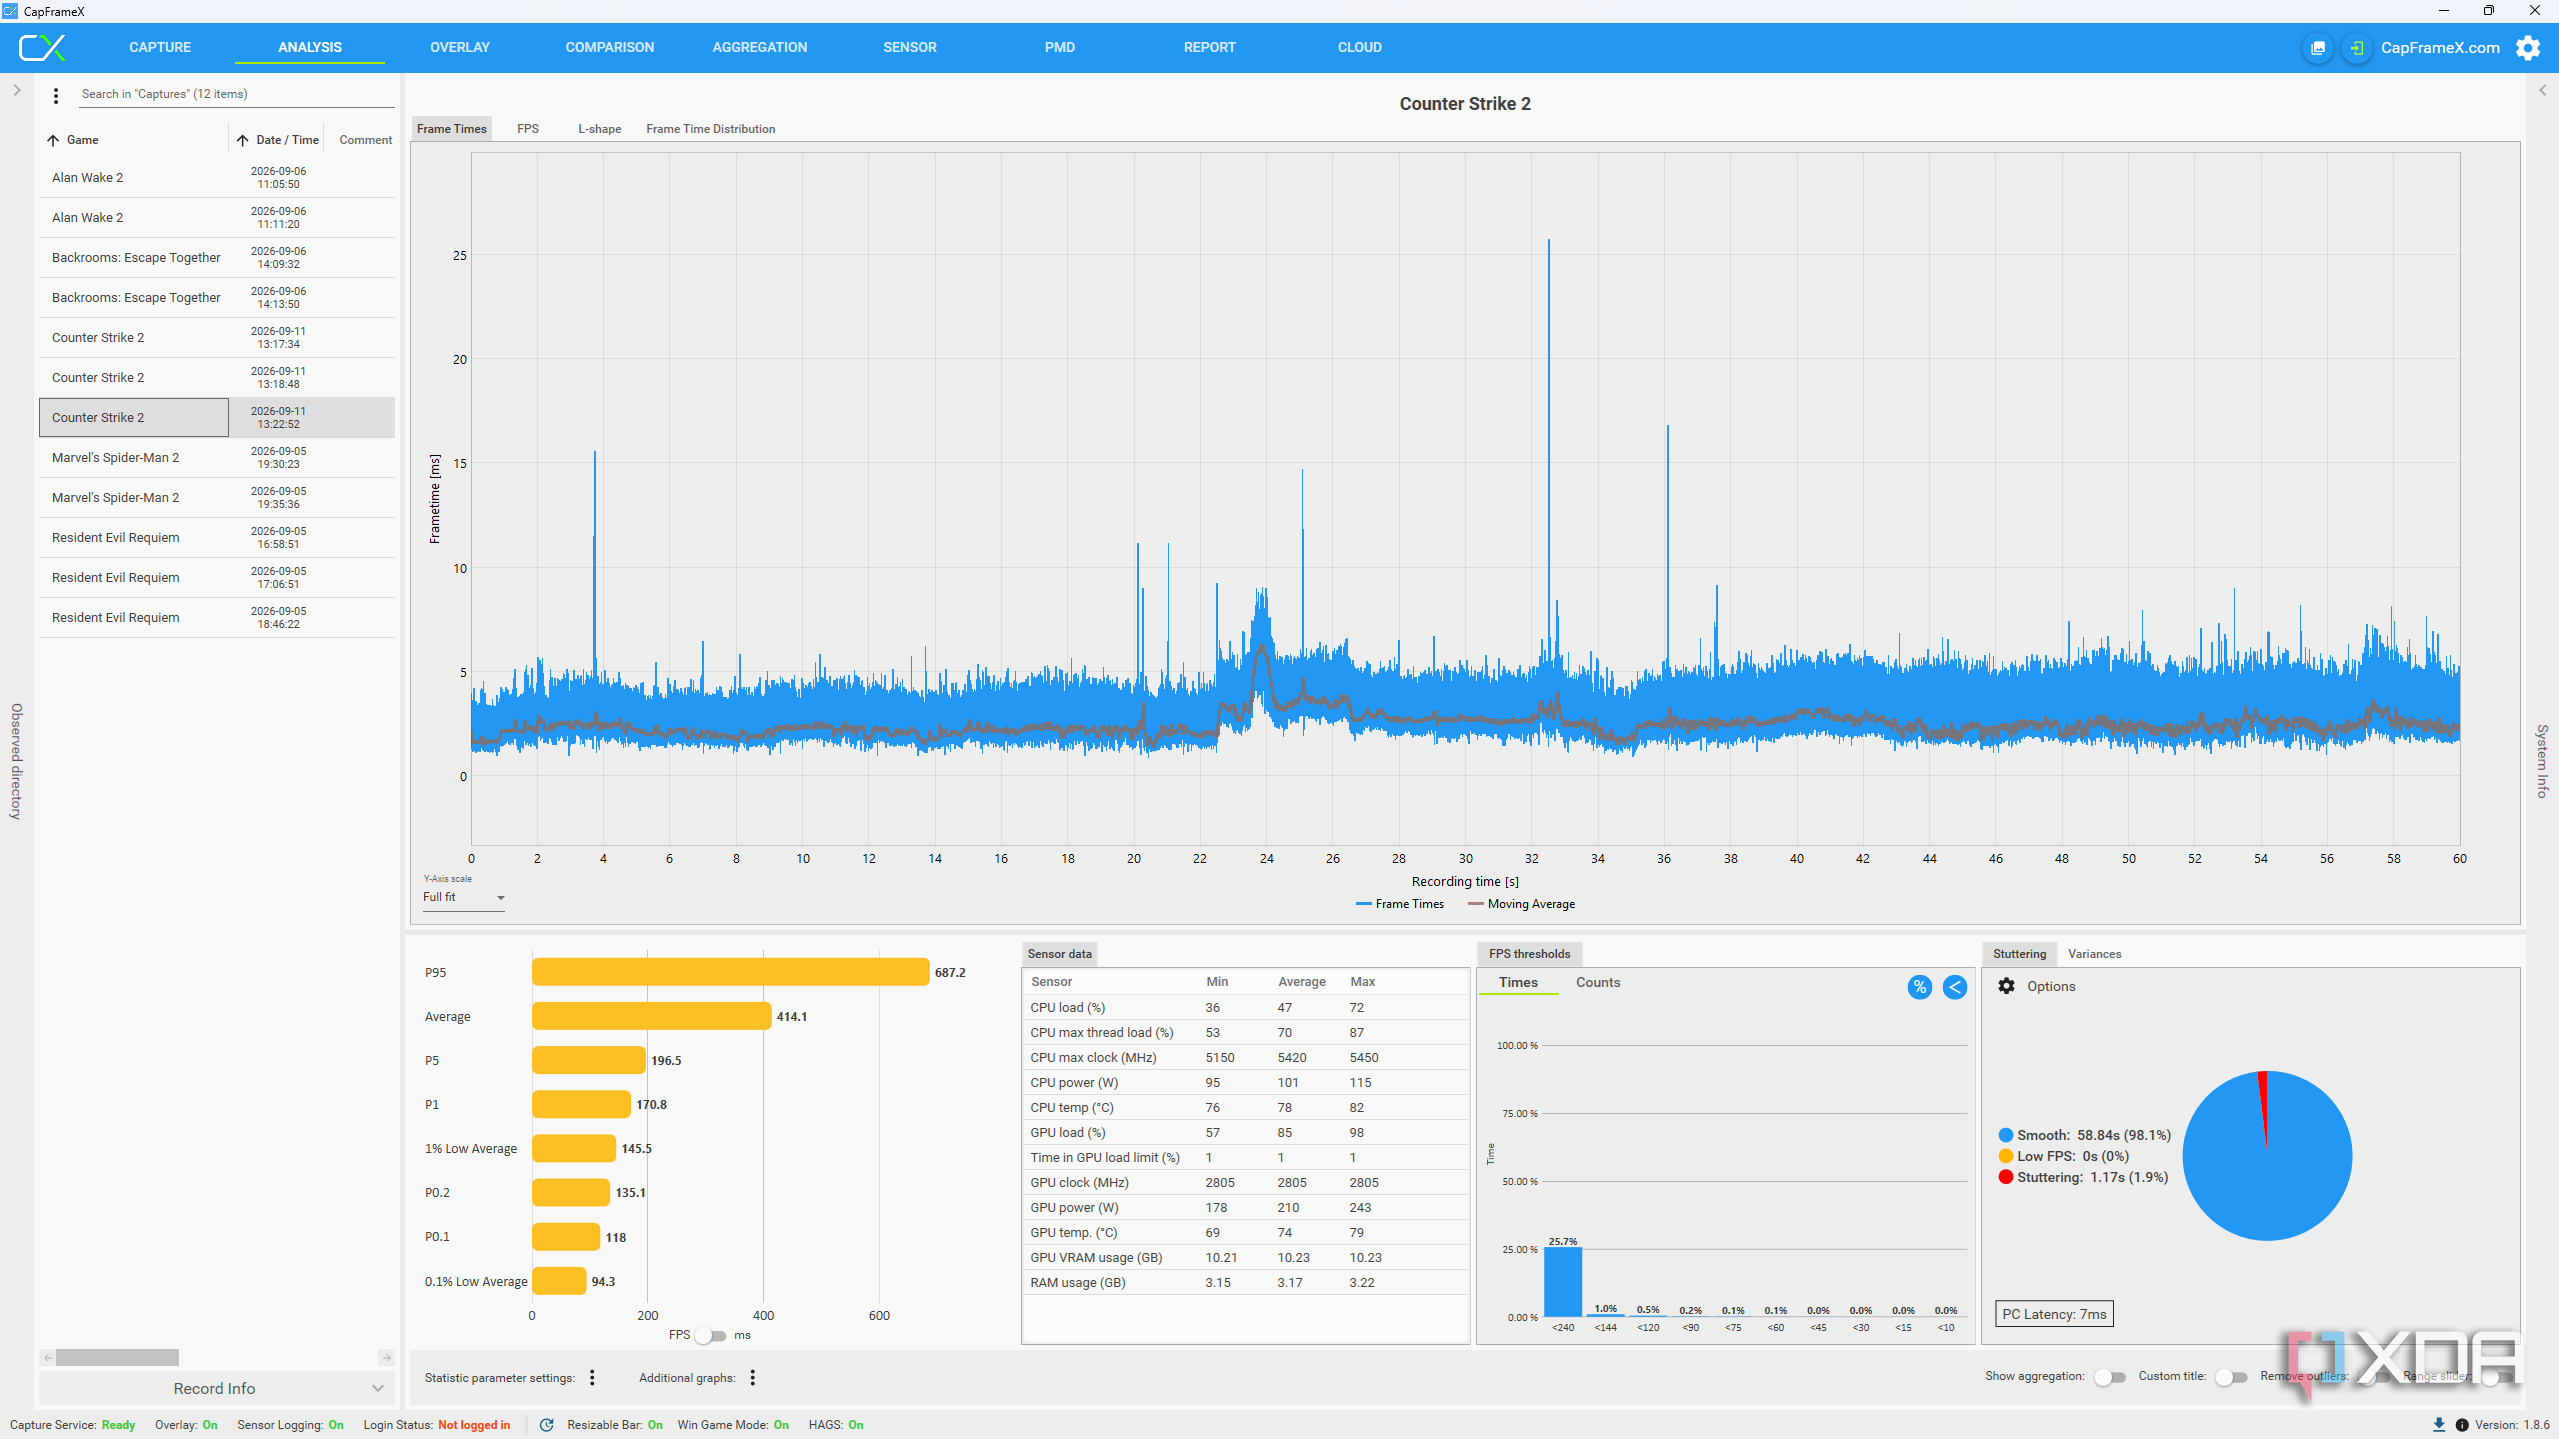This screenshot has height=1439, width=2559.
Task: Click the capture list scroll right arrow
Action: [386, 1357]
